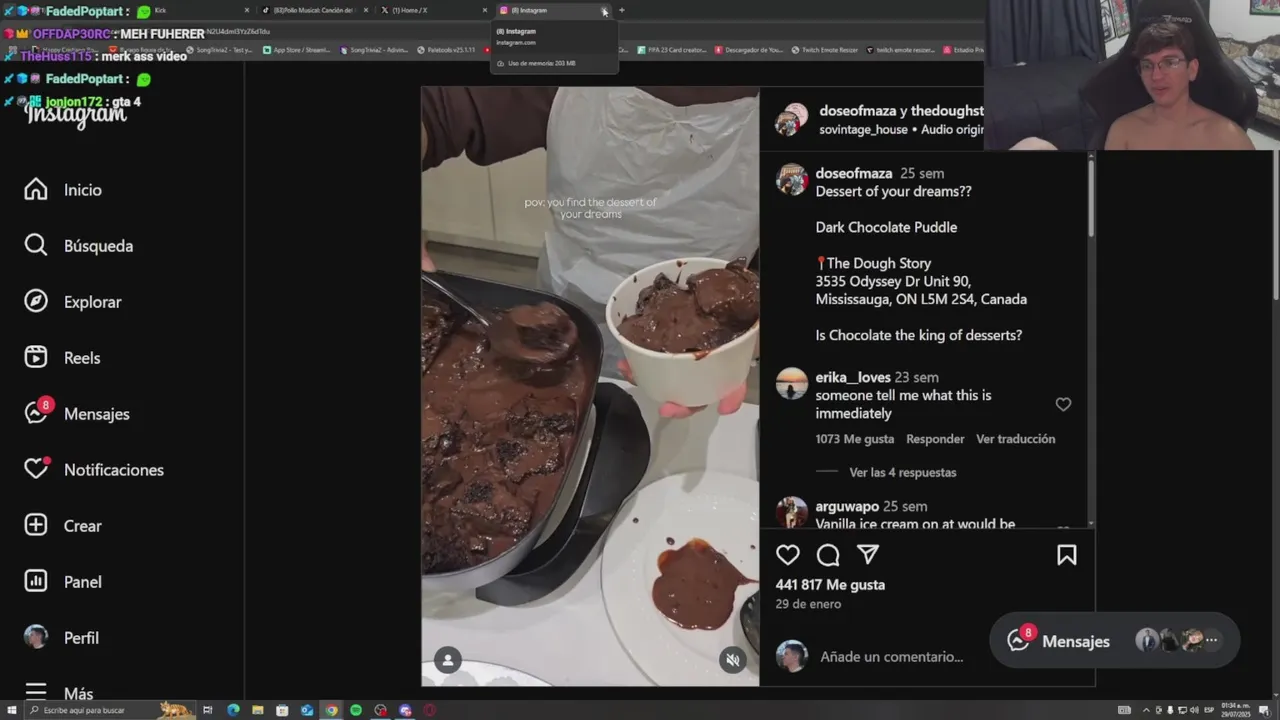
Task: Open Descargador de You... bookmark
Action: coord(749,49)
